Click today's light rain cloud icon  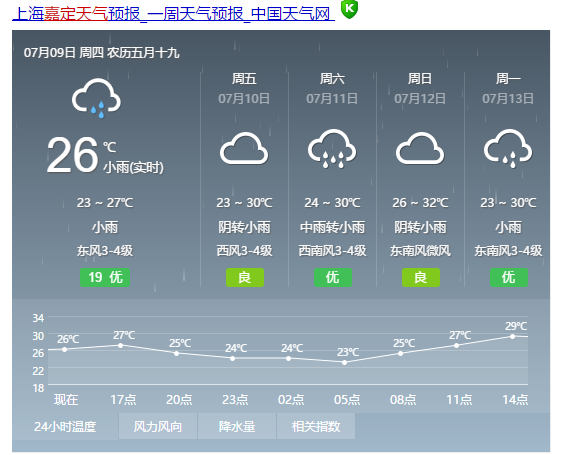click(x=96, y=98)
